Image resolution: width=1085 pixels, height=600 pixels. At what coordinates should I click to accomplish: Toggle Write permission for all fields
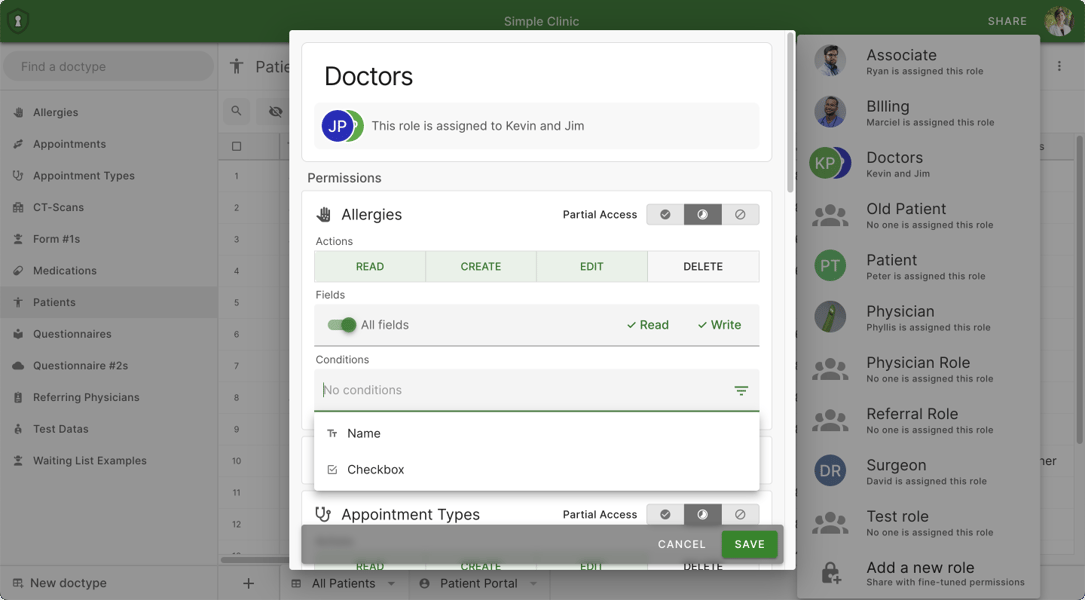pos(719,325)
